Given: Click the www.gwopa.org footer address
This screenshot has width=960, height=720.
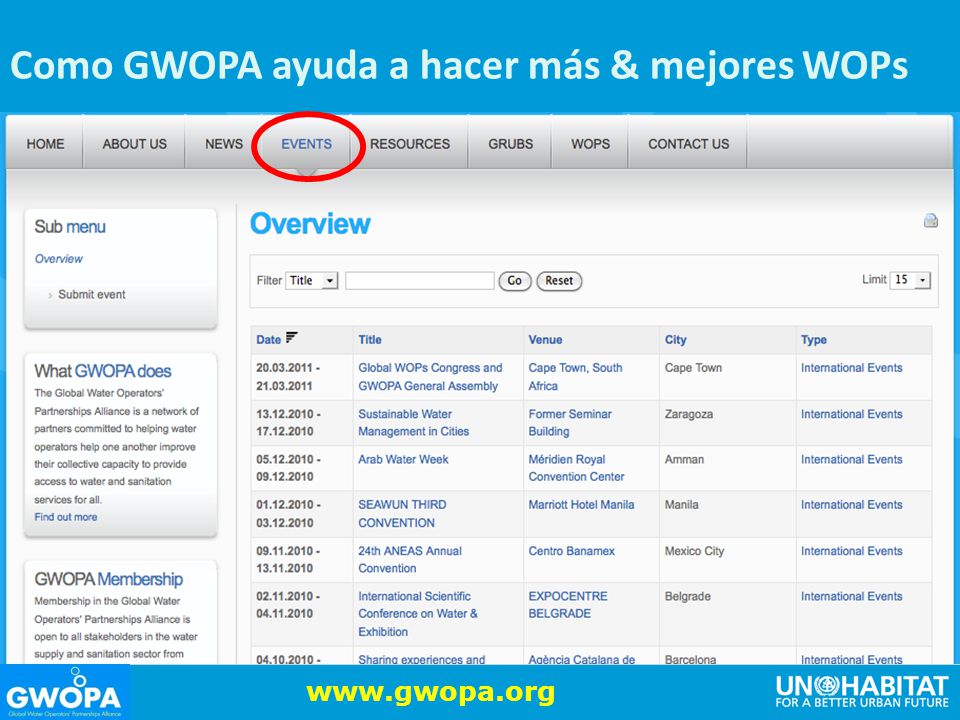Looking at the screenshot, I should click(x=430, y=692).
